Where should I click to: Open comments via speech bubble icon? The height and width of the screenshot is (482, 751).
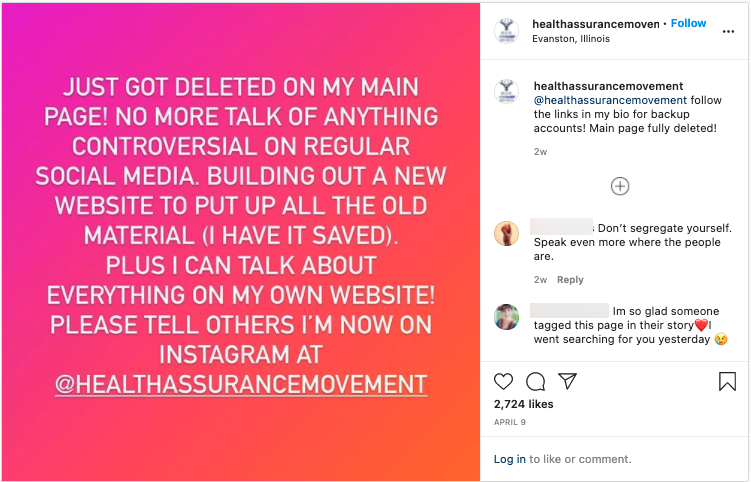535,381
